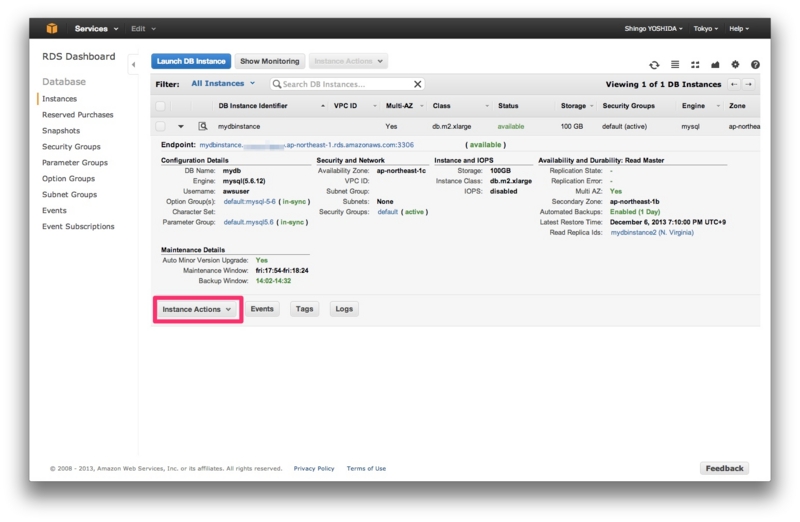Open the monitoring chart view icon

[715, 64]
